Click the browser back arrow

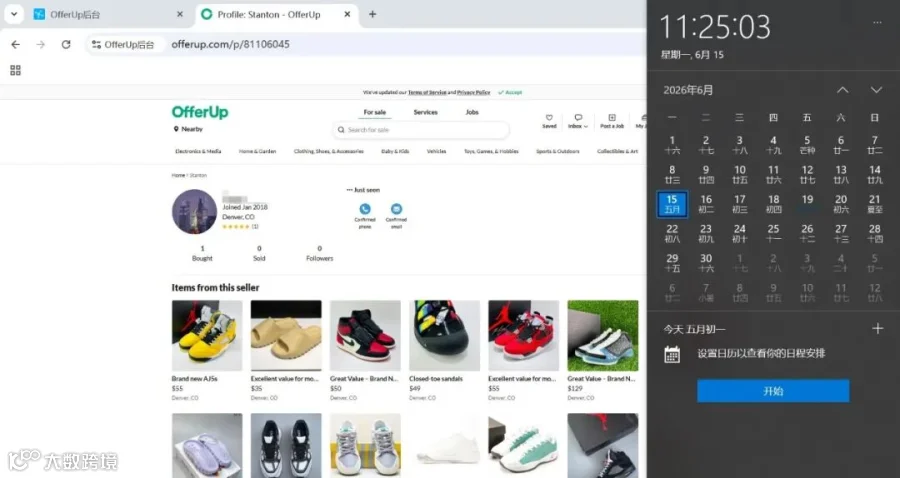(x=15, y=44)
